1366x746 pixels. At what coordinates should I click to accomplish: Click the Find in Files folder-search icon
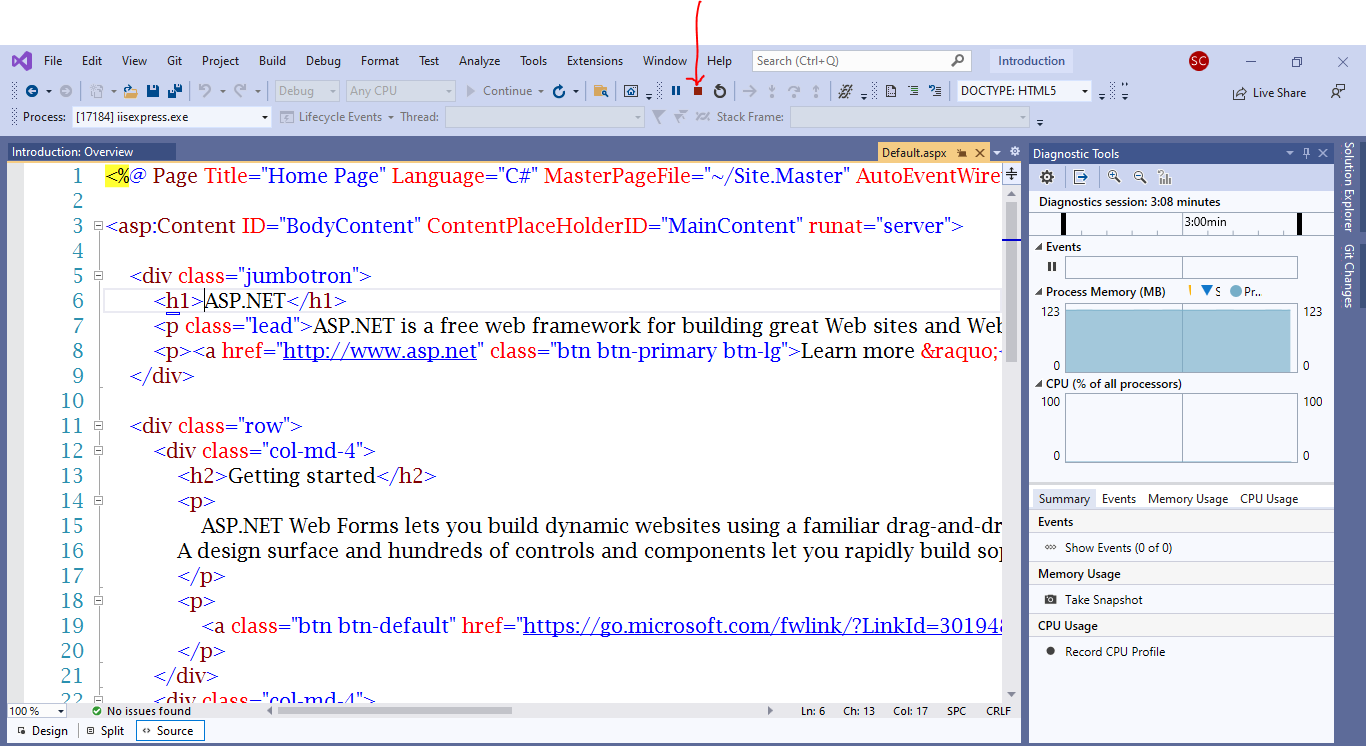coord(601,91)
